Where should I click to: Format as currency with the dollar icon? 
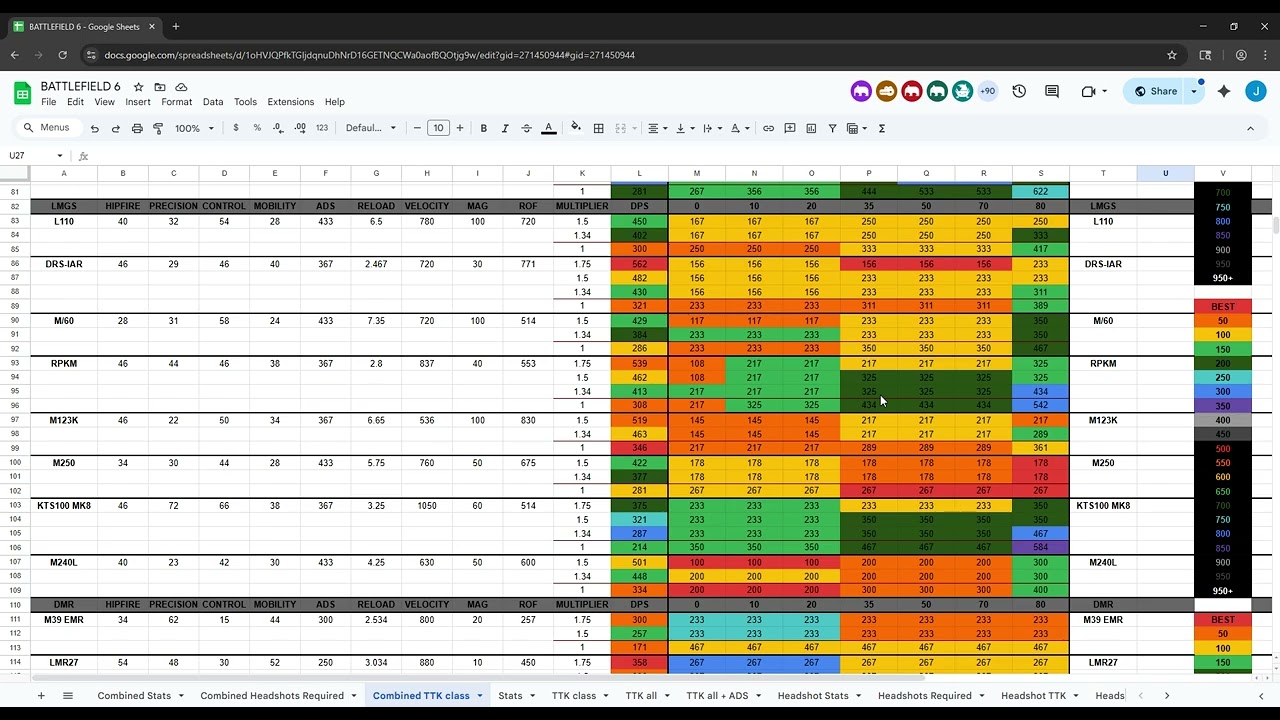pyautogui.click(x=236, y=128)
